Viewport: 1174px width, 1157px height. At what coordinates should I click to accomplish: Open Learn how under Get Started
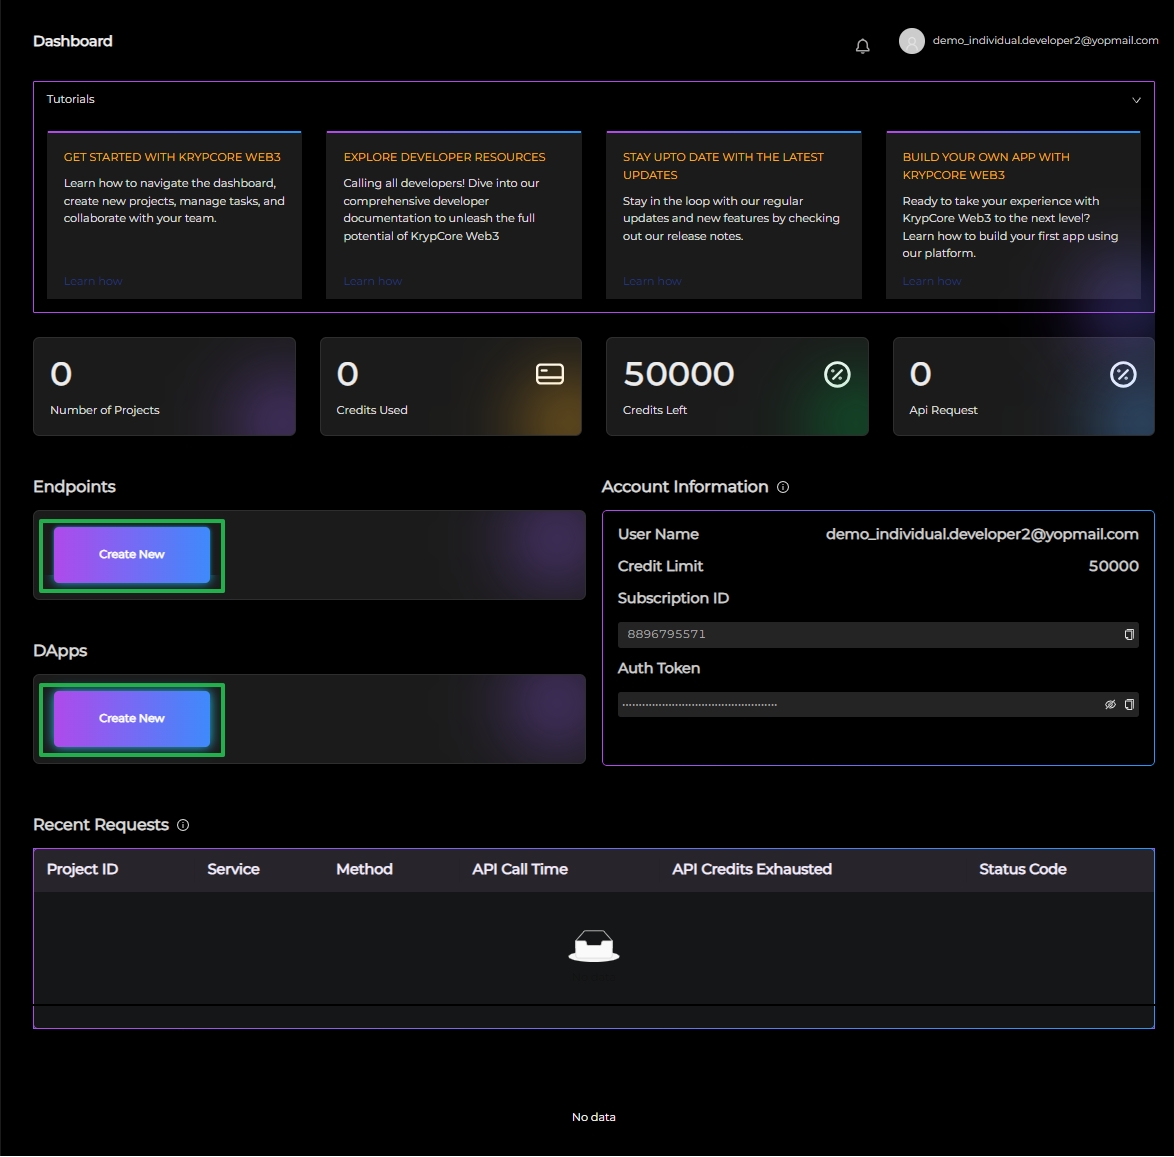(93, 282)
